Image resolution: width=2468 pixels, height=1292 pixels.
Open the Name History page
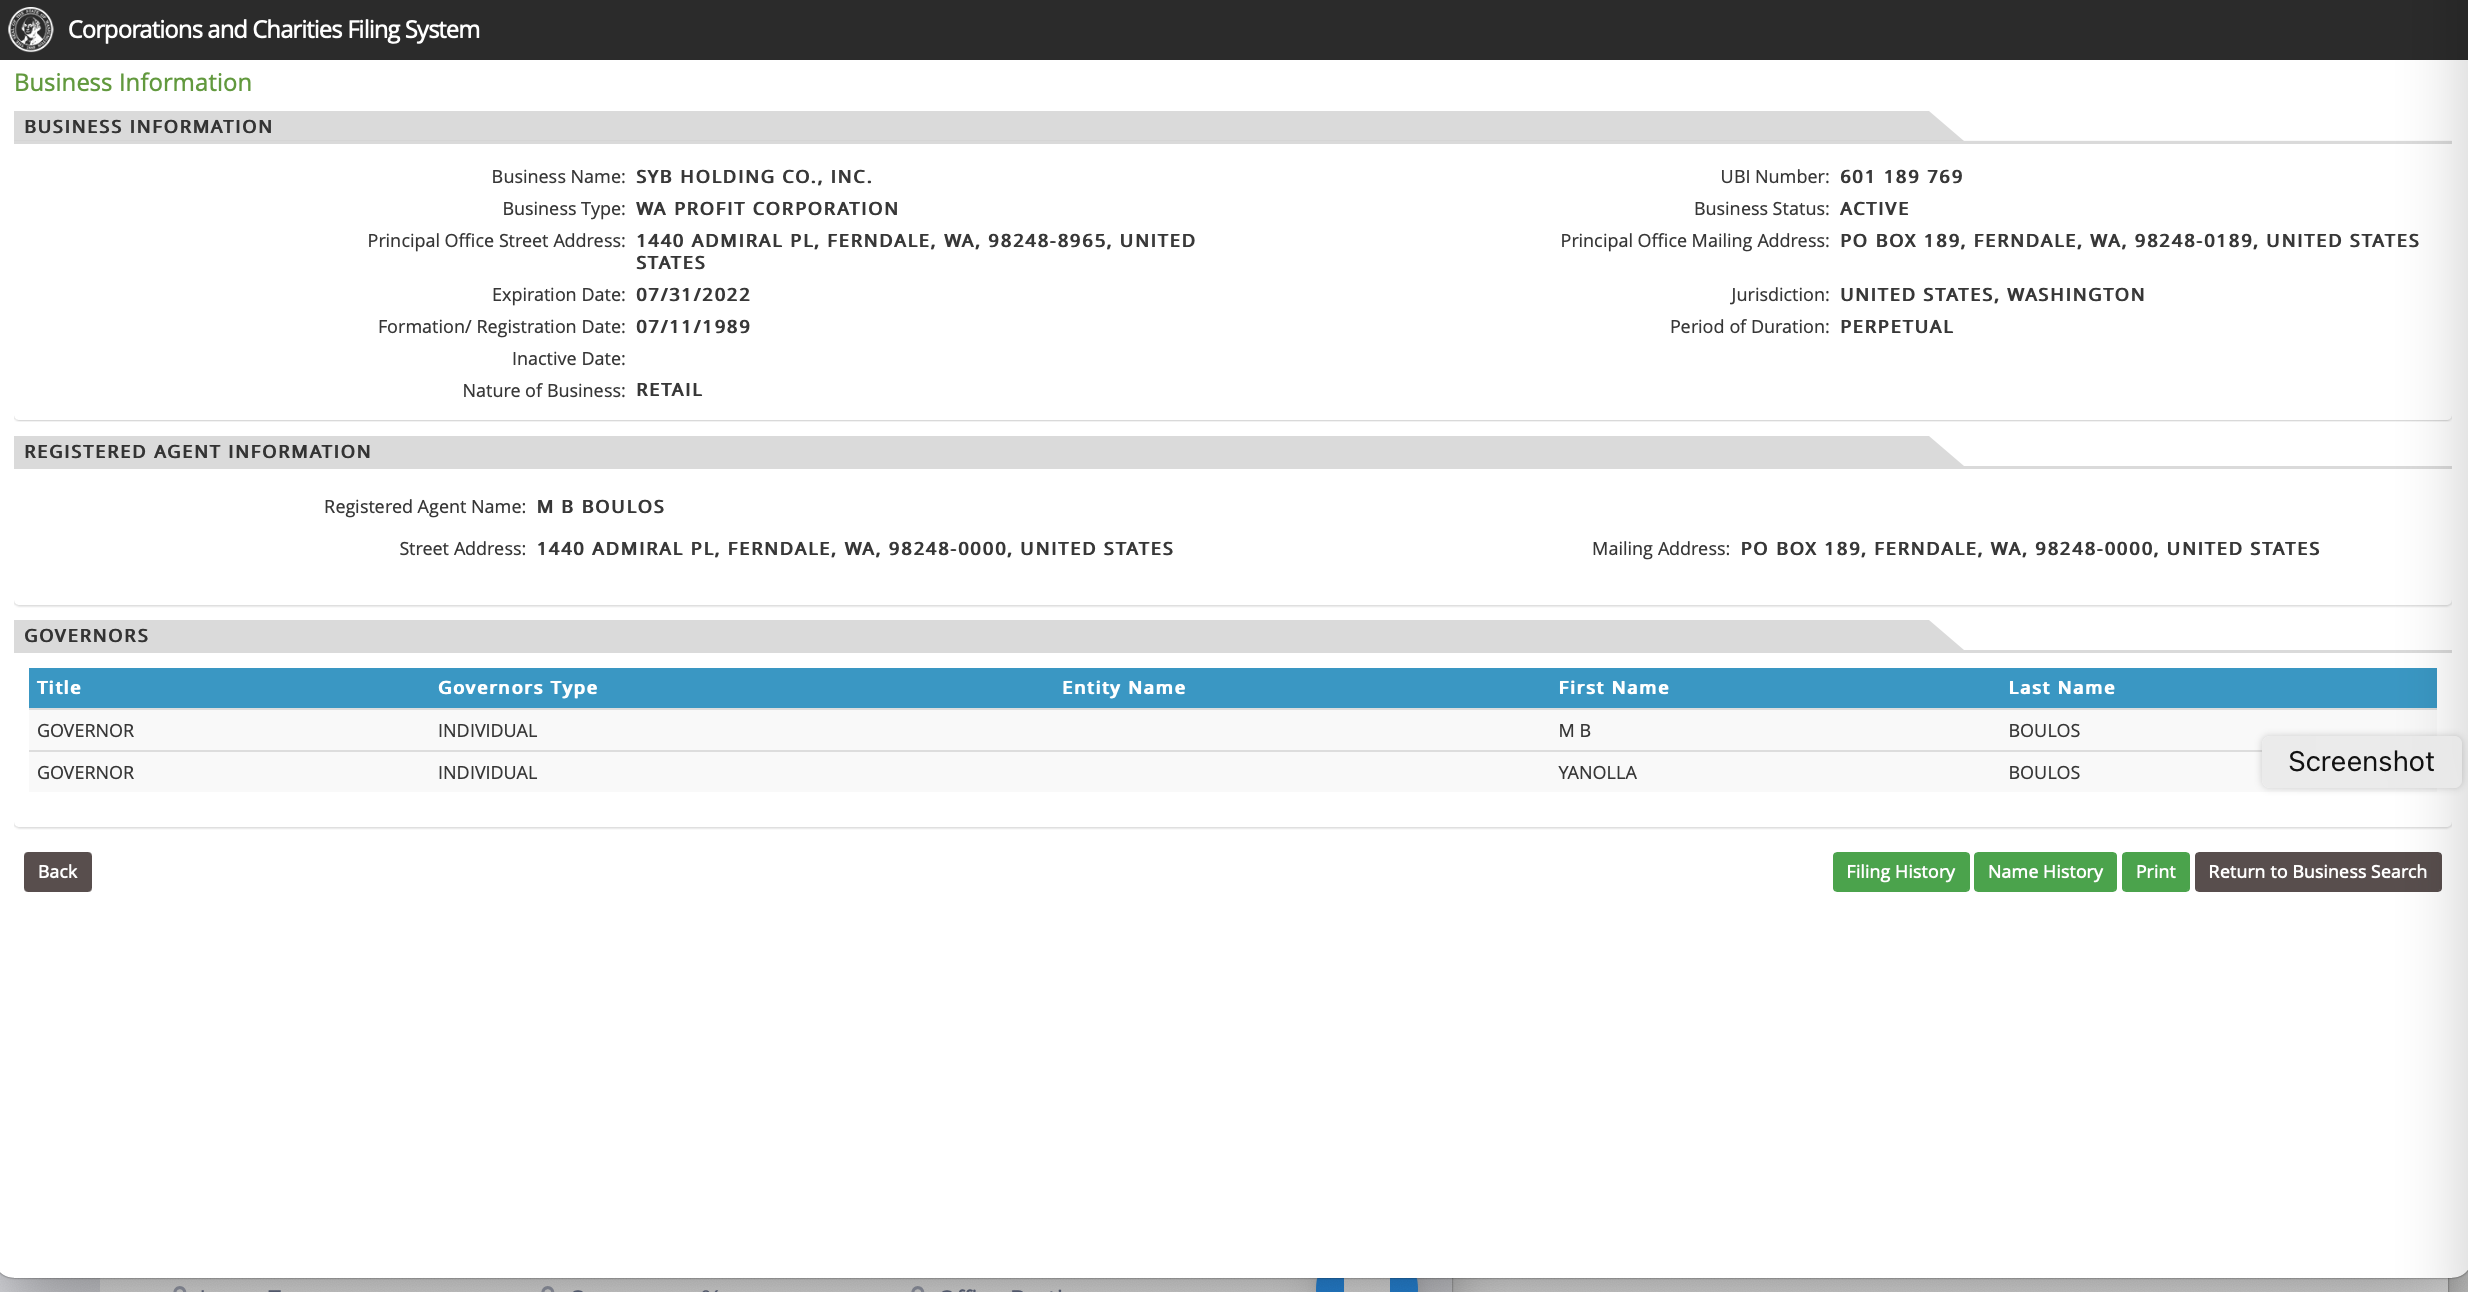point(2044,872)
